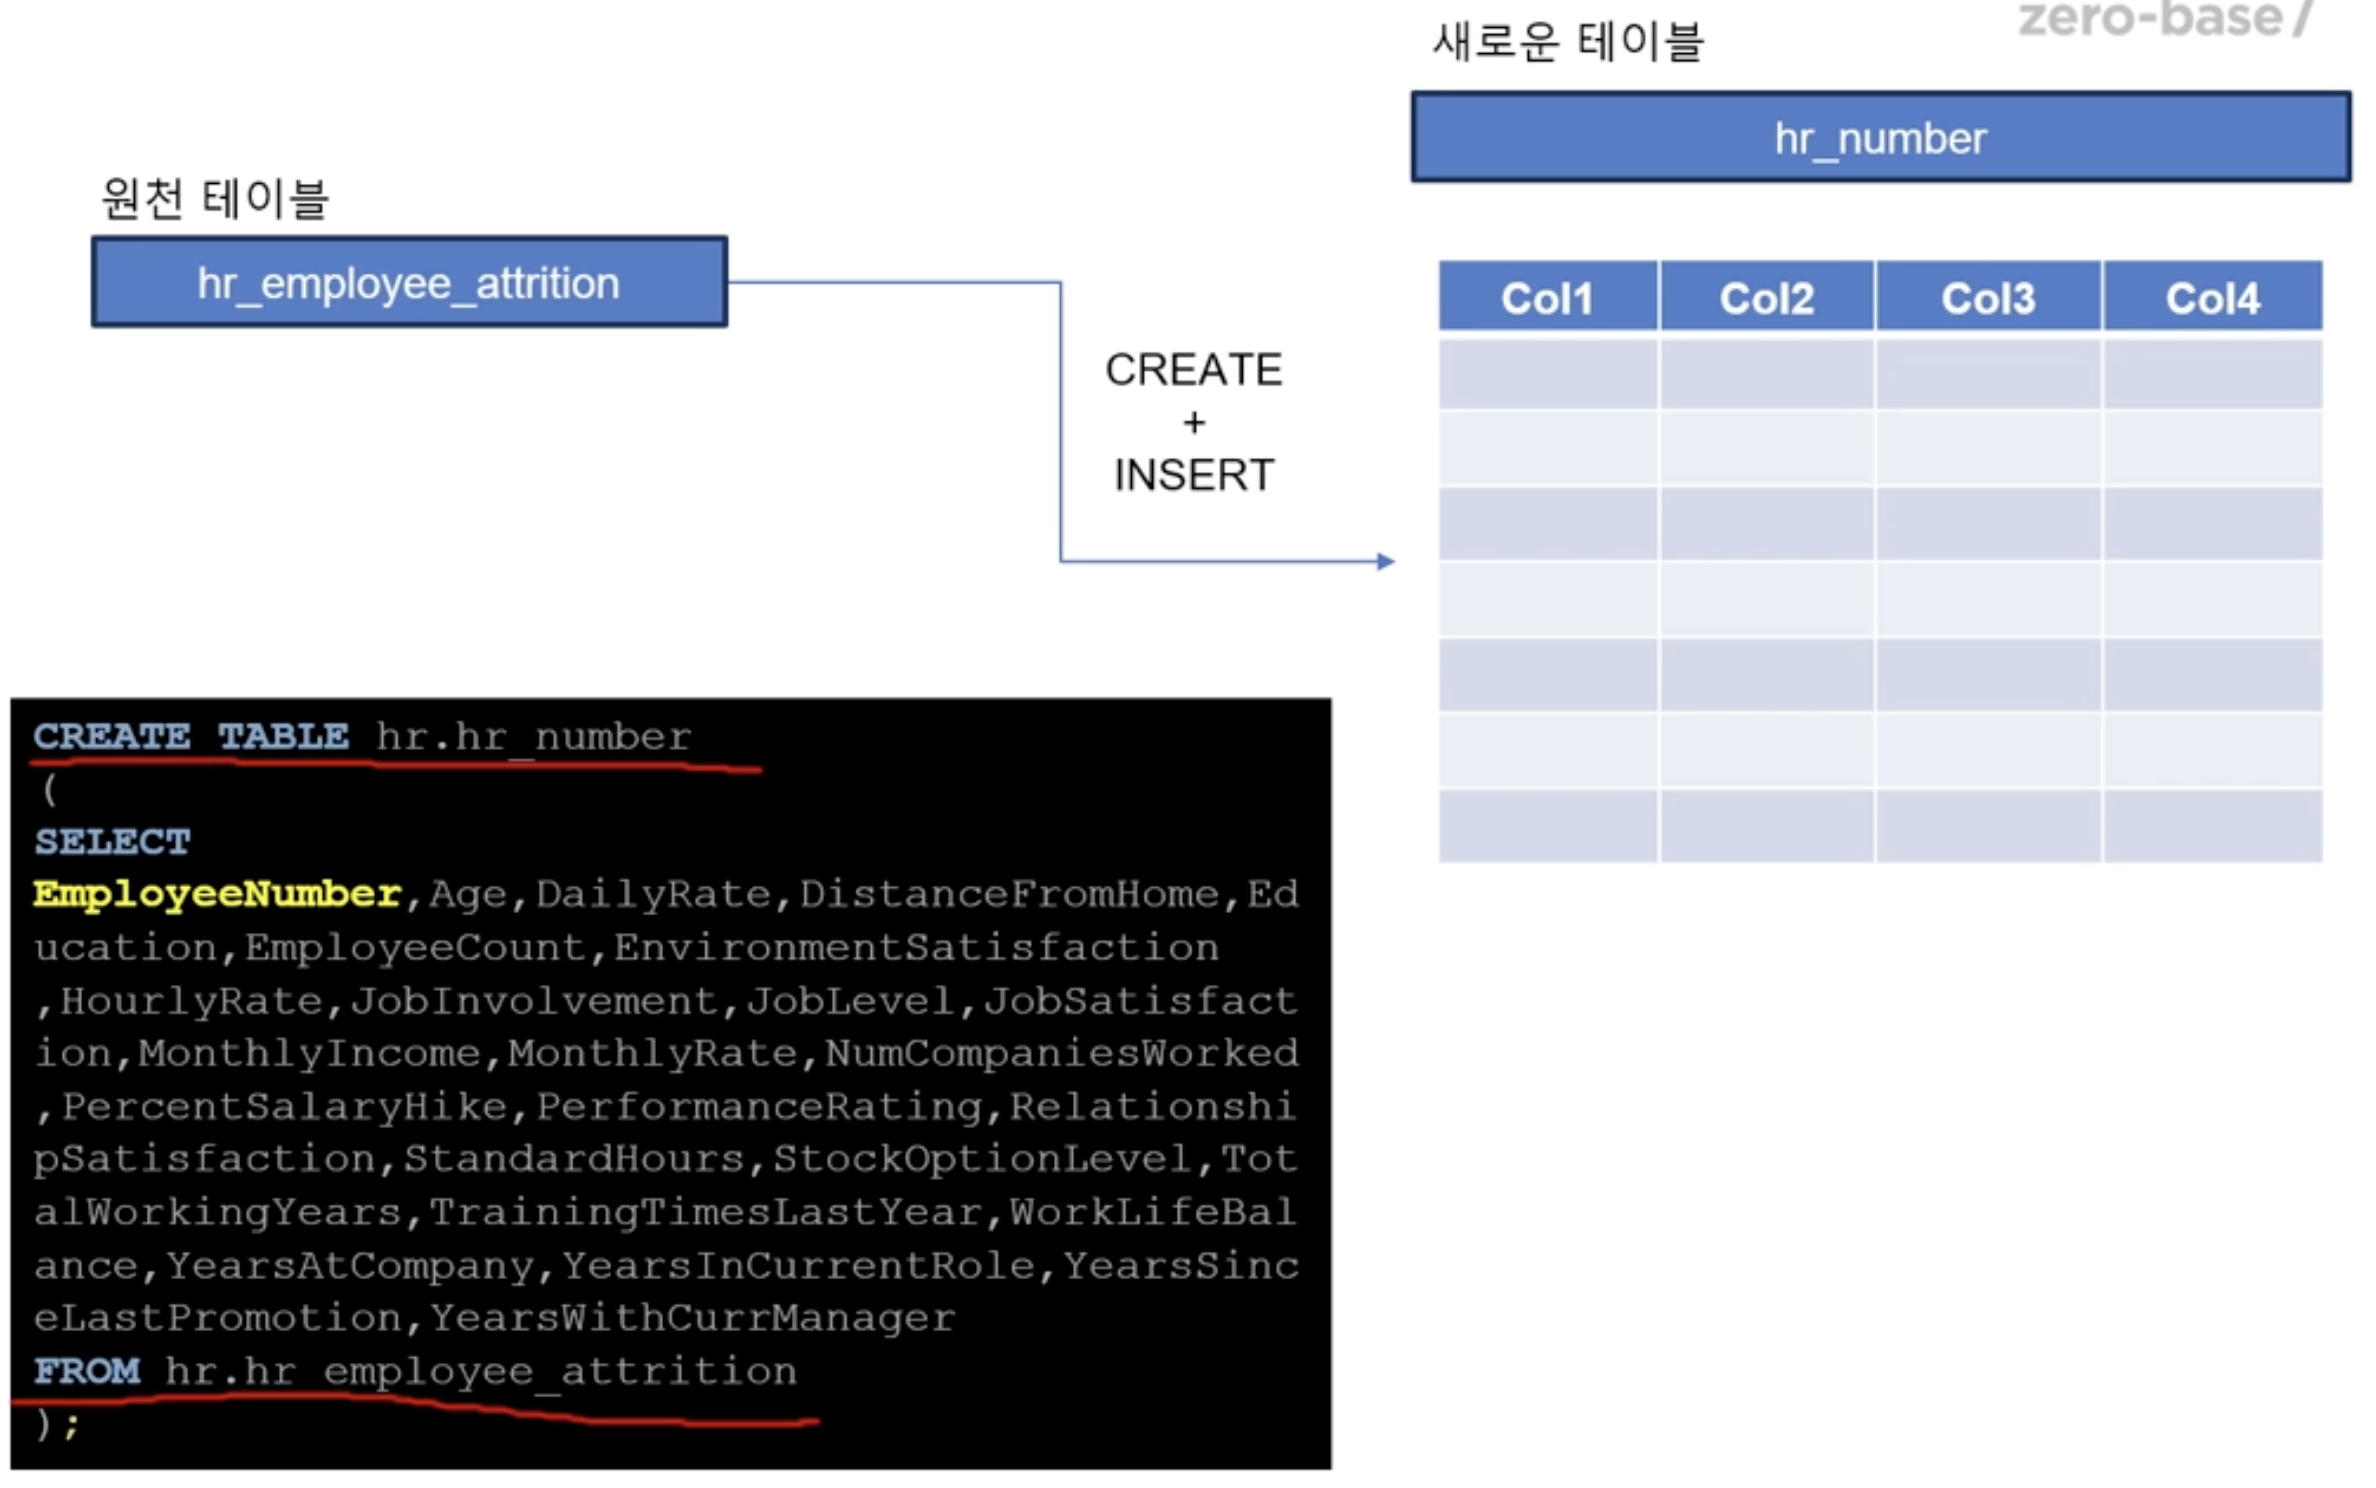Click DistanceFromHome in the code
Image resolution: width=2376 pixels, height=1488 pixels.
(x=1008, y=894)
